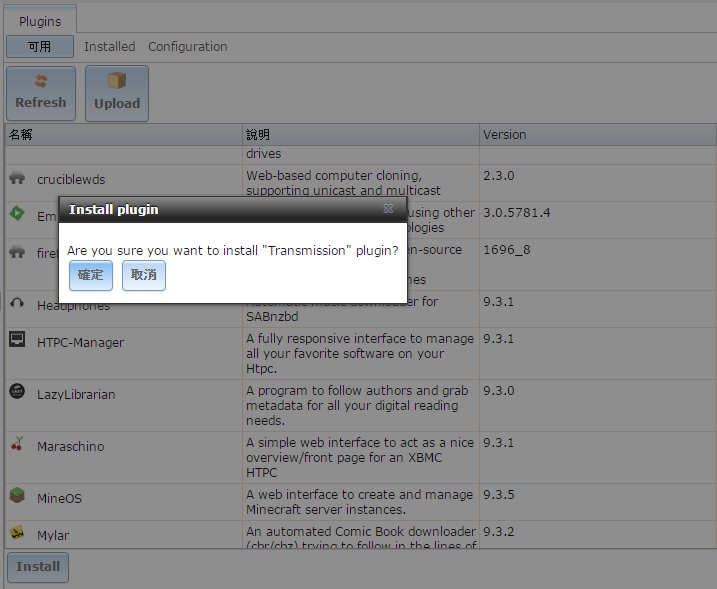Close the Install plugin dialog

[x=388, y=209]
